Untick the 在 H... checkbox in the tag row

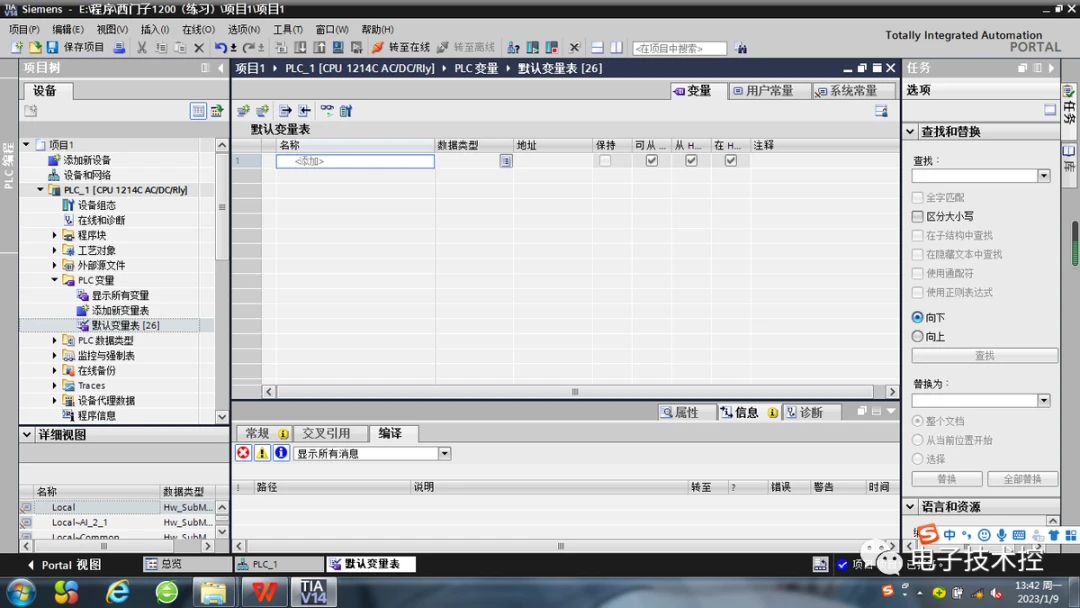click(731, 160)
